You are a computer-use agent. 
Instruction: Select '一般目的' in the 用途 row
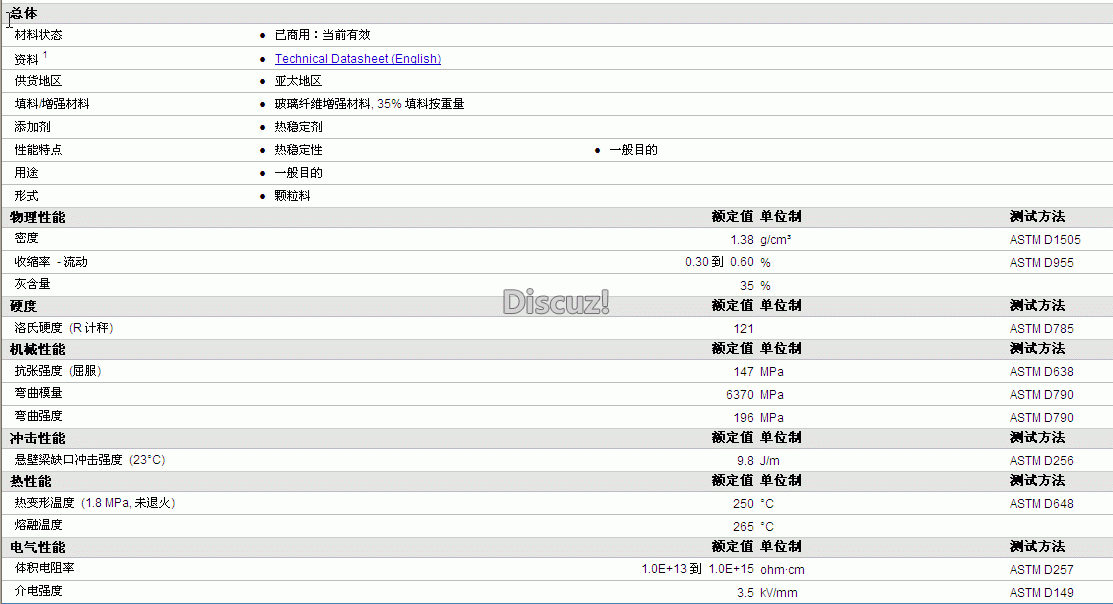tap(298, 172)
